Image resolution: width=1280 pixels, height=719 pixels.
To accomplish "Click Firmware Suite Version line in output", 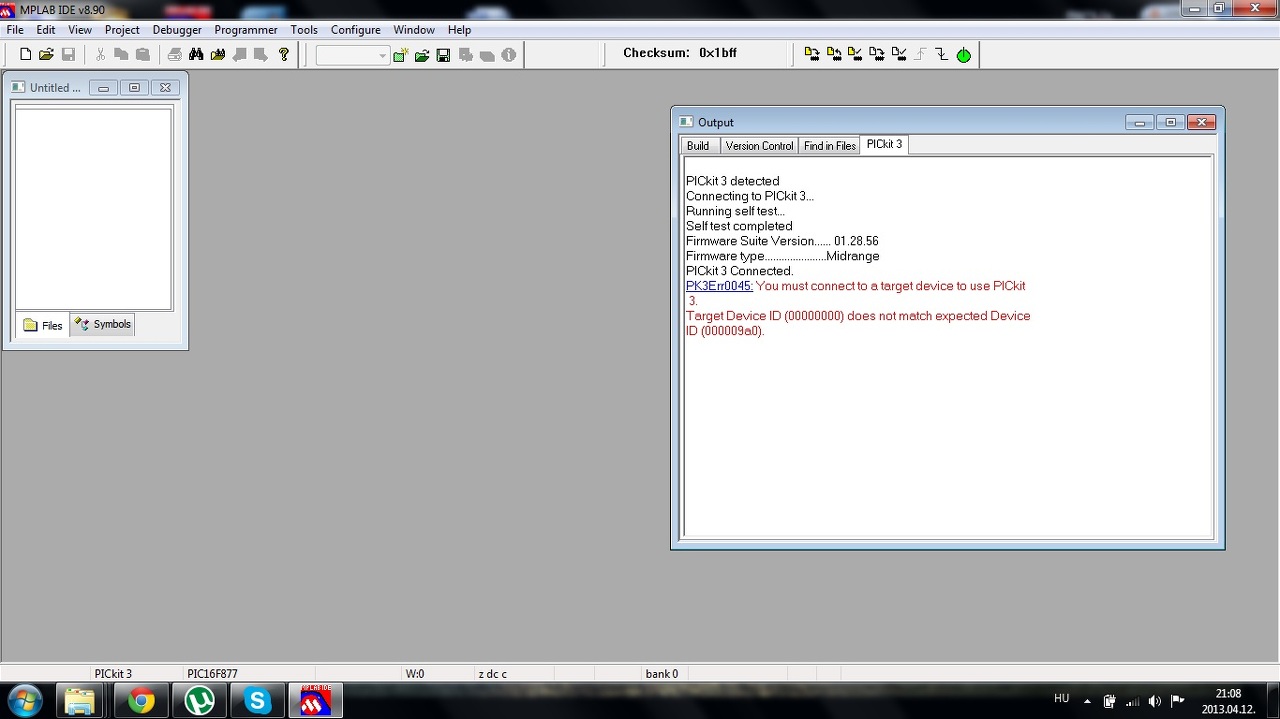I will [782, 241].
